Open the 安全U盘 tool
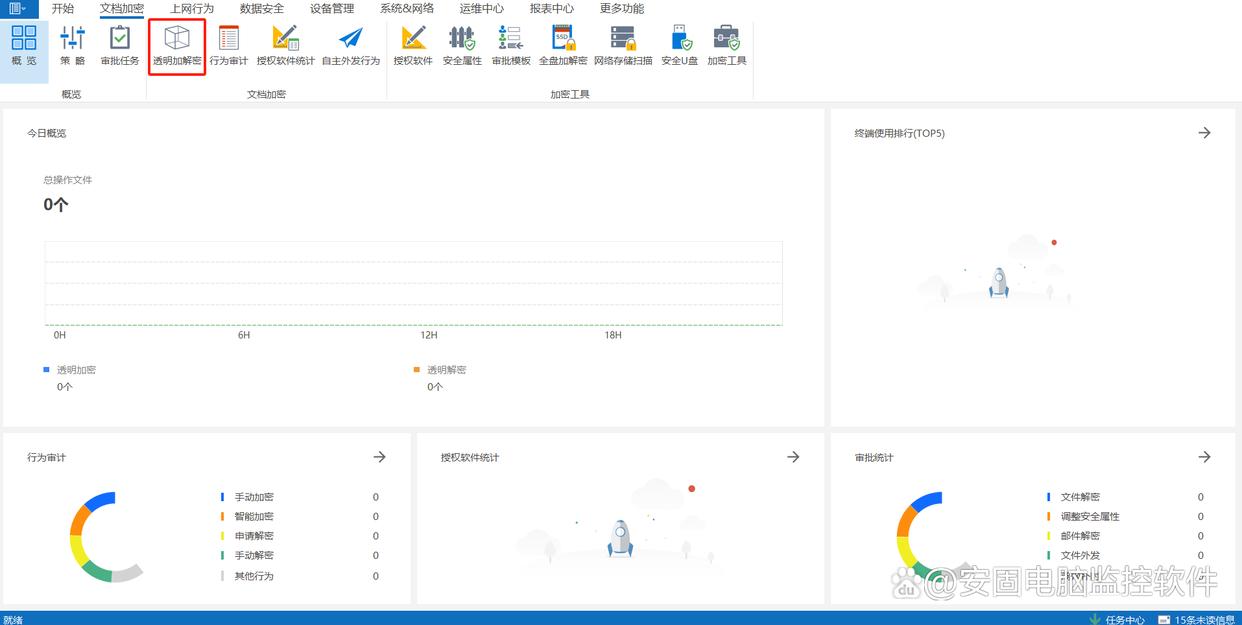Image resolution: width=1242 pixels, height=625 pixels. click(x=680, y=46)
